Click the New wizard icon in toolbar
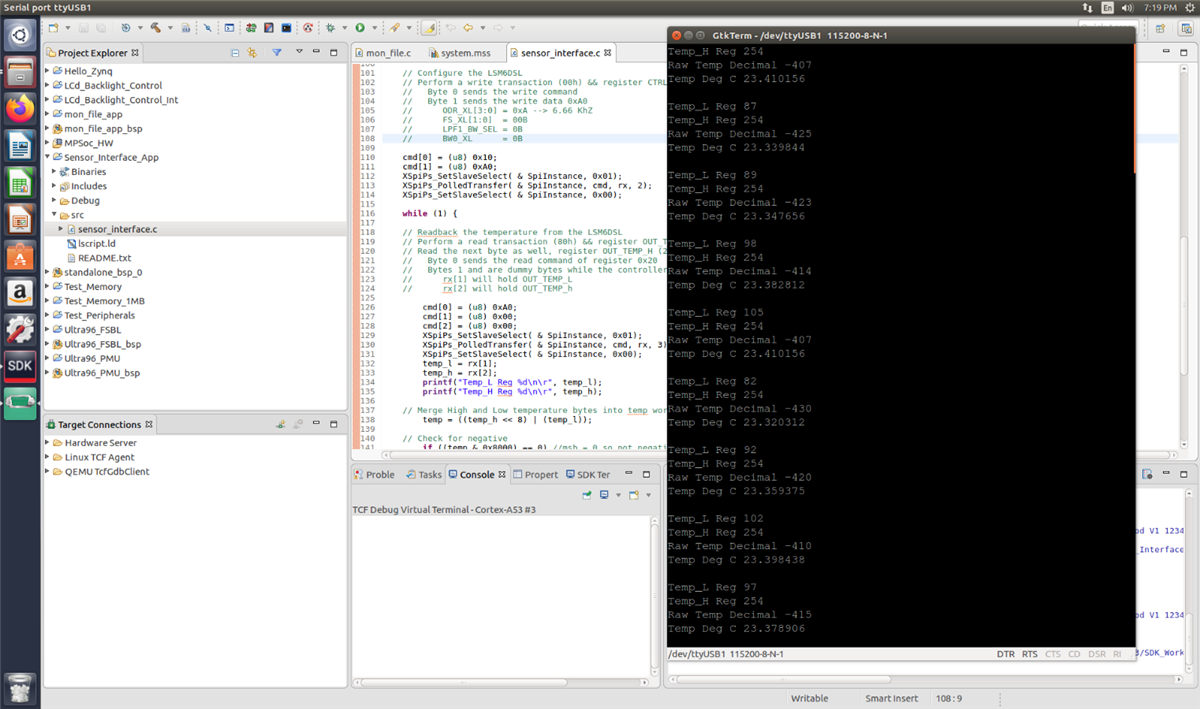The height and width of the screenshot is (709, 1200). coord(54,28)
